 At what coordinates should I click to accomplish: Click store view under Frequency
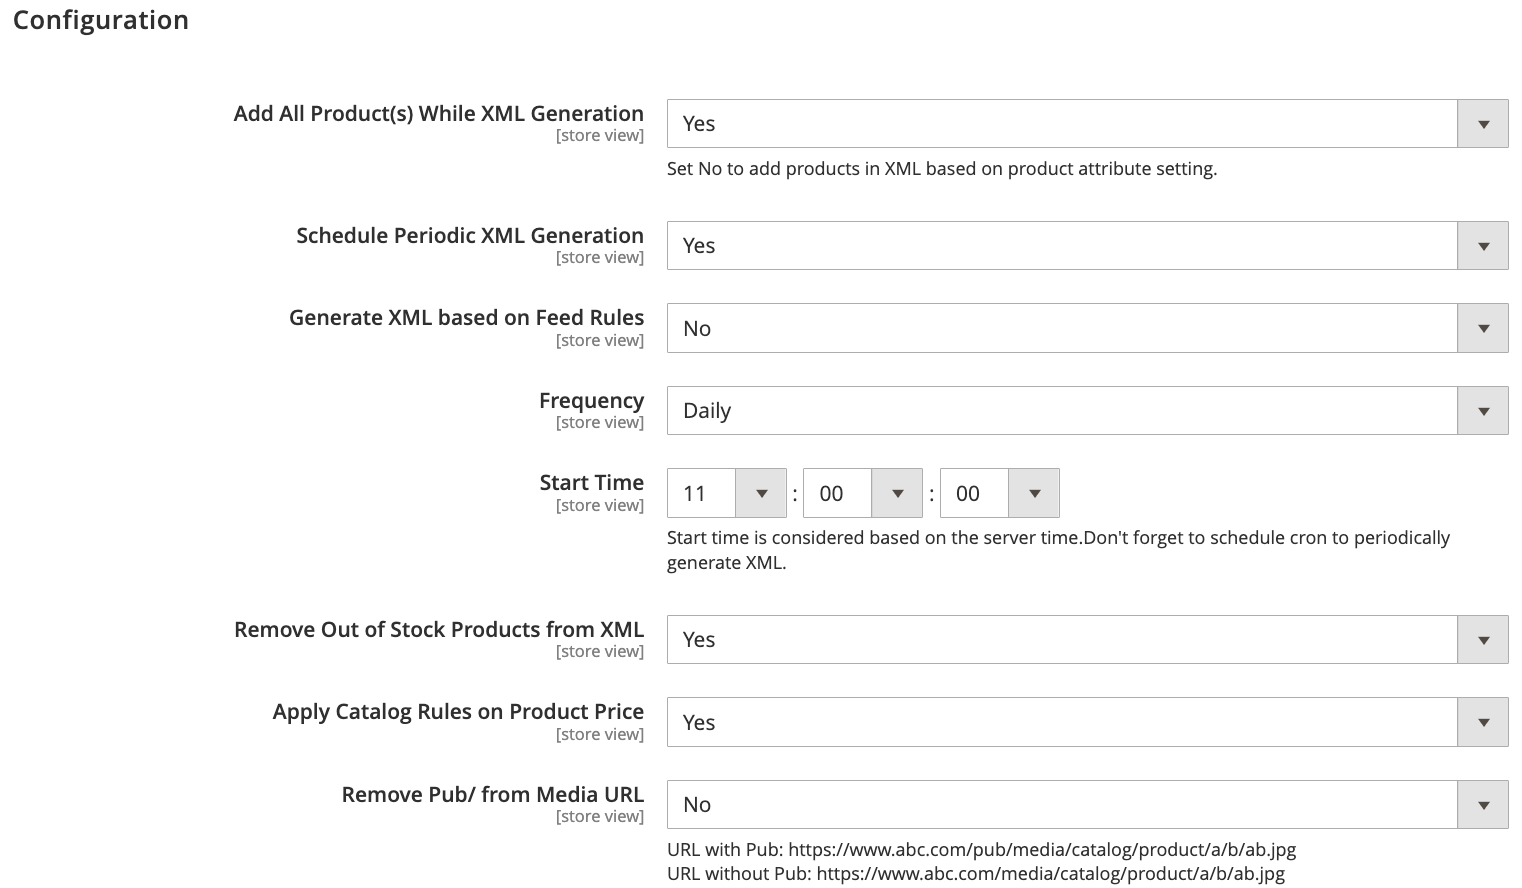[599, 422]
